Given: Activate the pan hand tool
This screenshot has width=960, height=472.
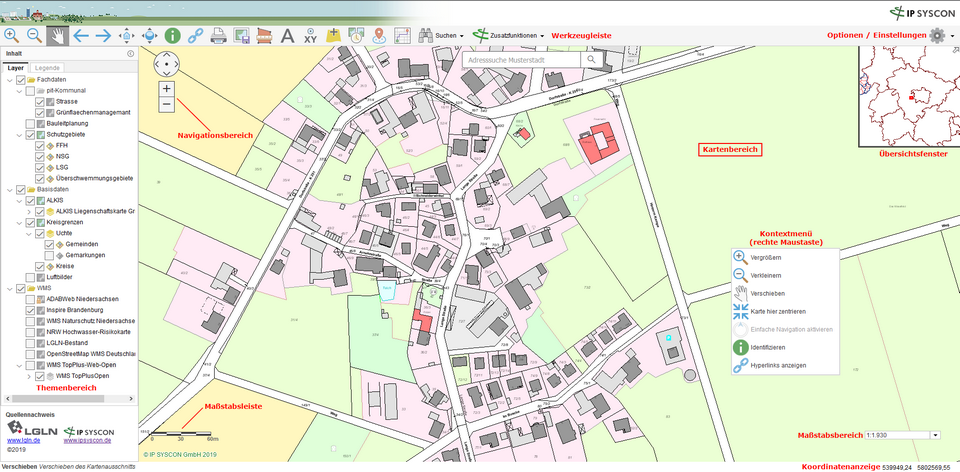Looking at the screenshot, I should coord(58,35).
